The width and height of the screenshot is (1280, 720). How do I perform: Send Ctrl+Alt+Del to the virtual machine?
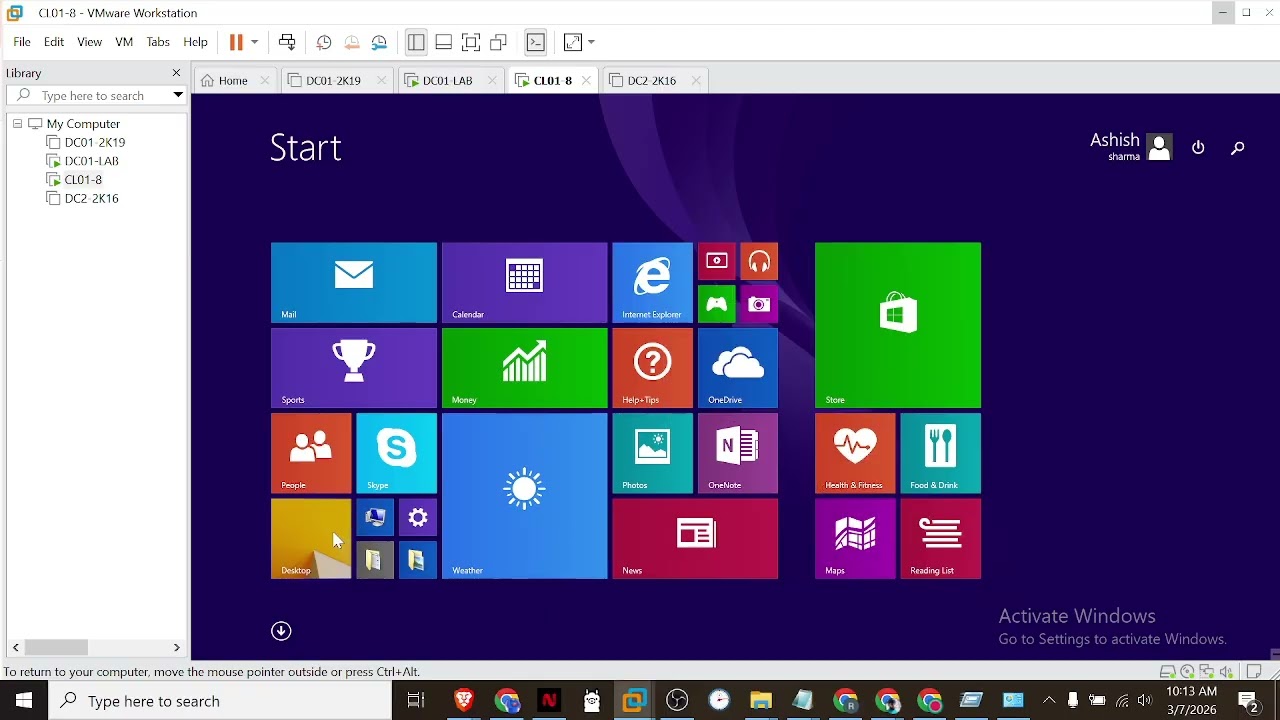tap(288, 43)
